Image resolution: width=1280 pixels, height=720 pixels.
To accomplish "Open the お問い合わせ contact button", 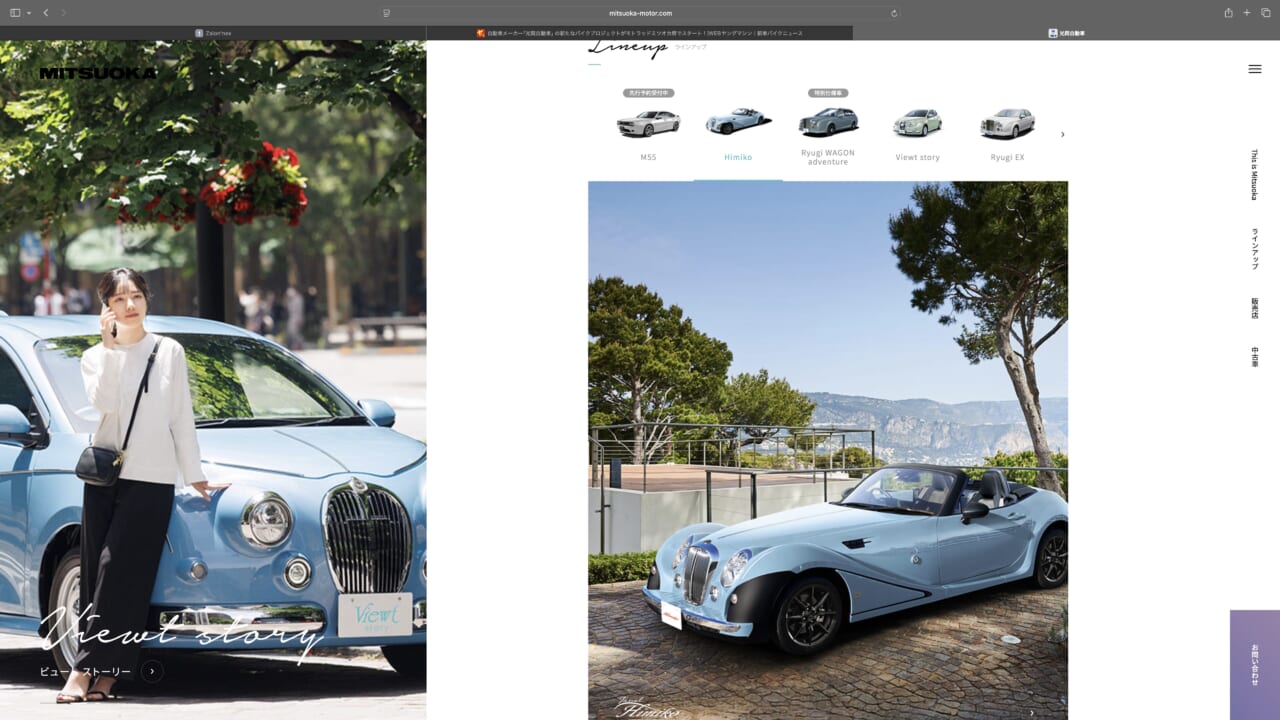I will (x=1255, y=665).
